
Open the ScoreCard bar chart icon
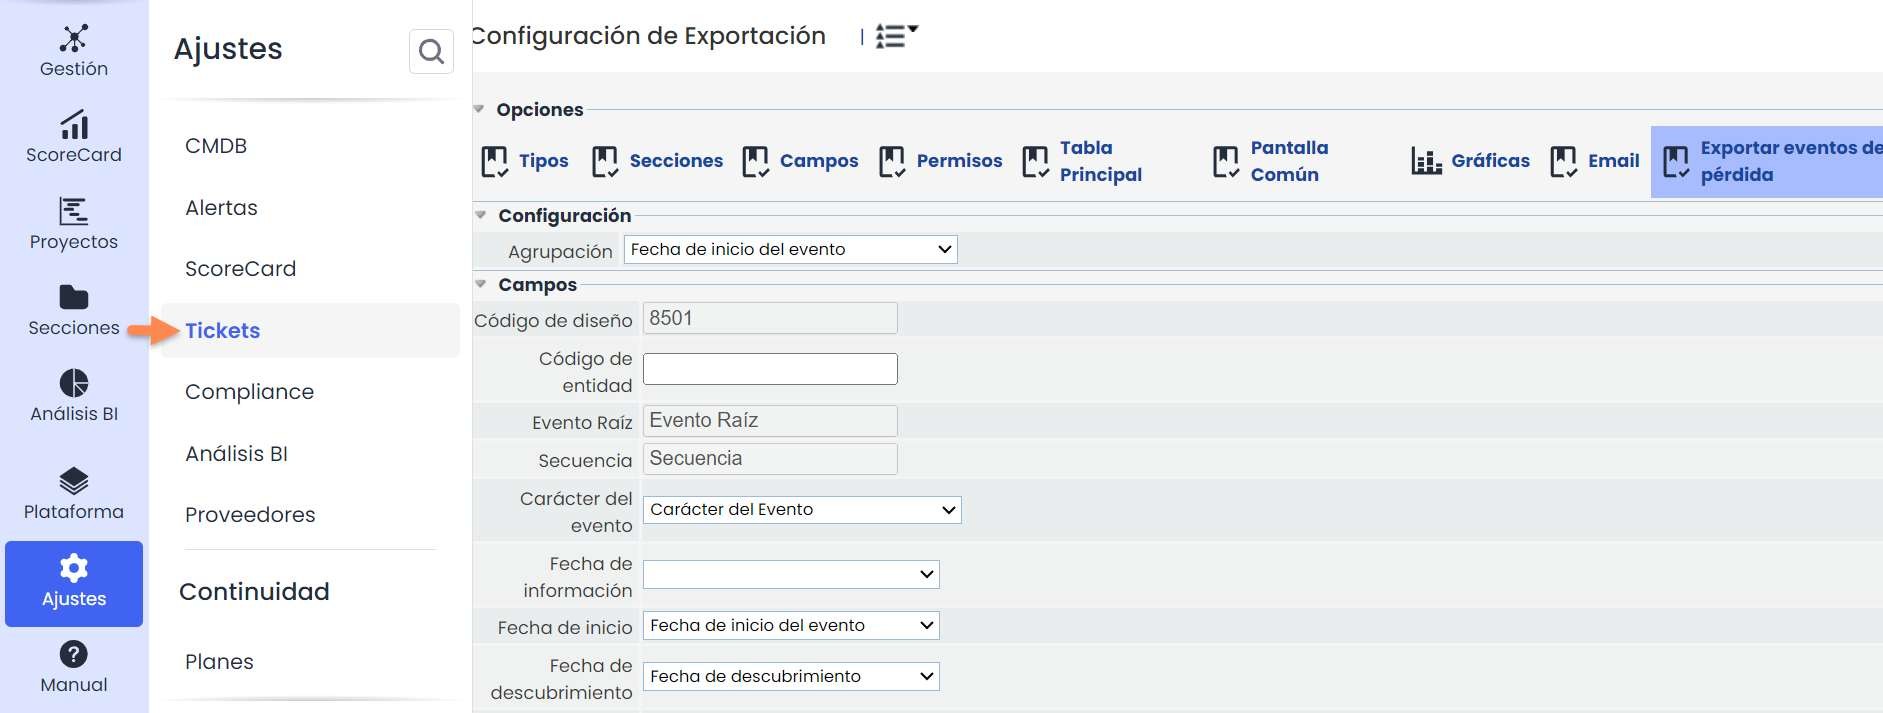coord(74,125)
